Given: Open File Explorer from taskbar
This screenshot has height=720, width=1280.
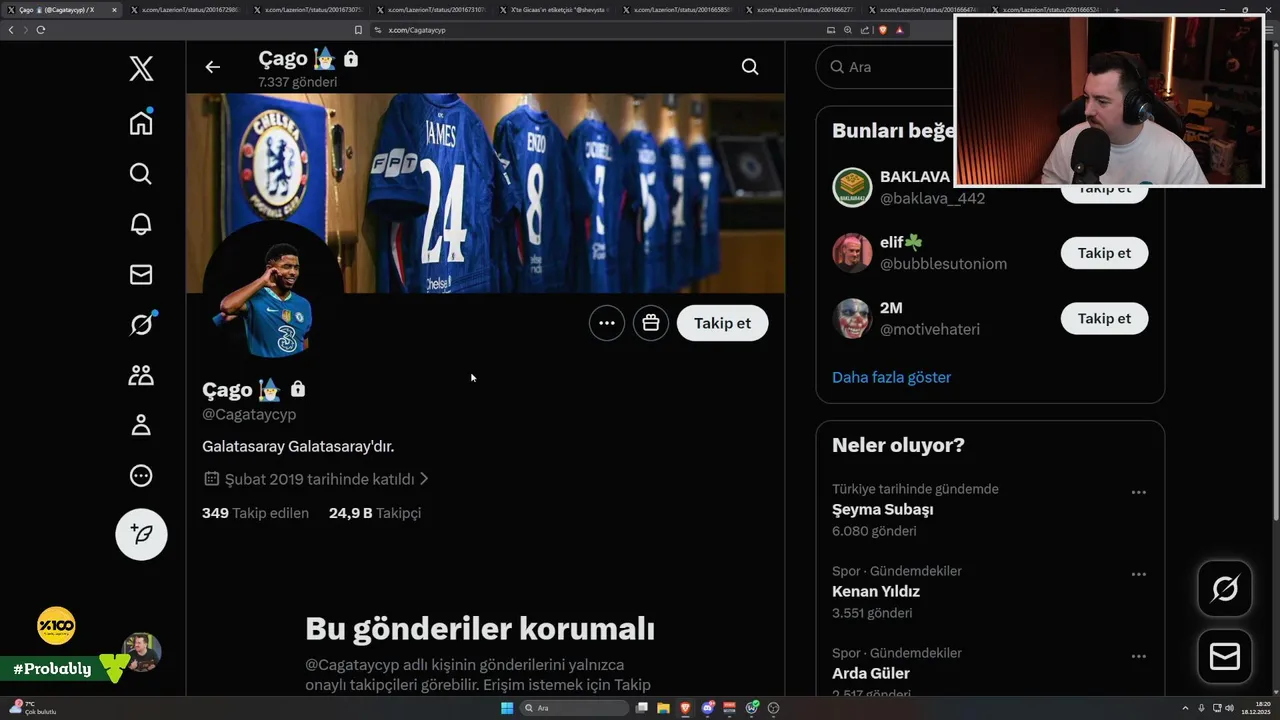Looking at the screenshot, I should (x=663, y=708).
